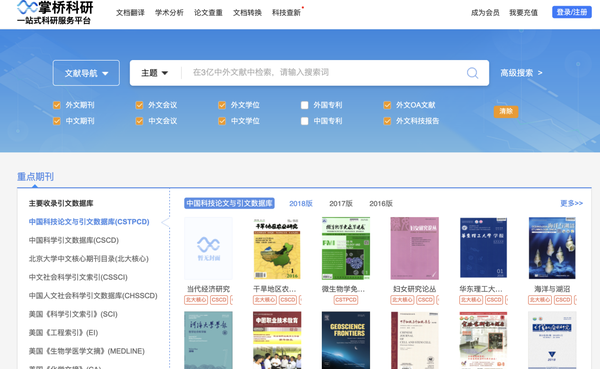Select 美国《生物学医学文摘》(MEDLINE)
This screenshot has height=369, width=600.
point(86,351)
